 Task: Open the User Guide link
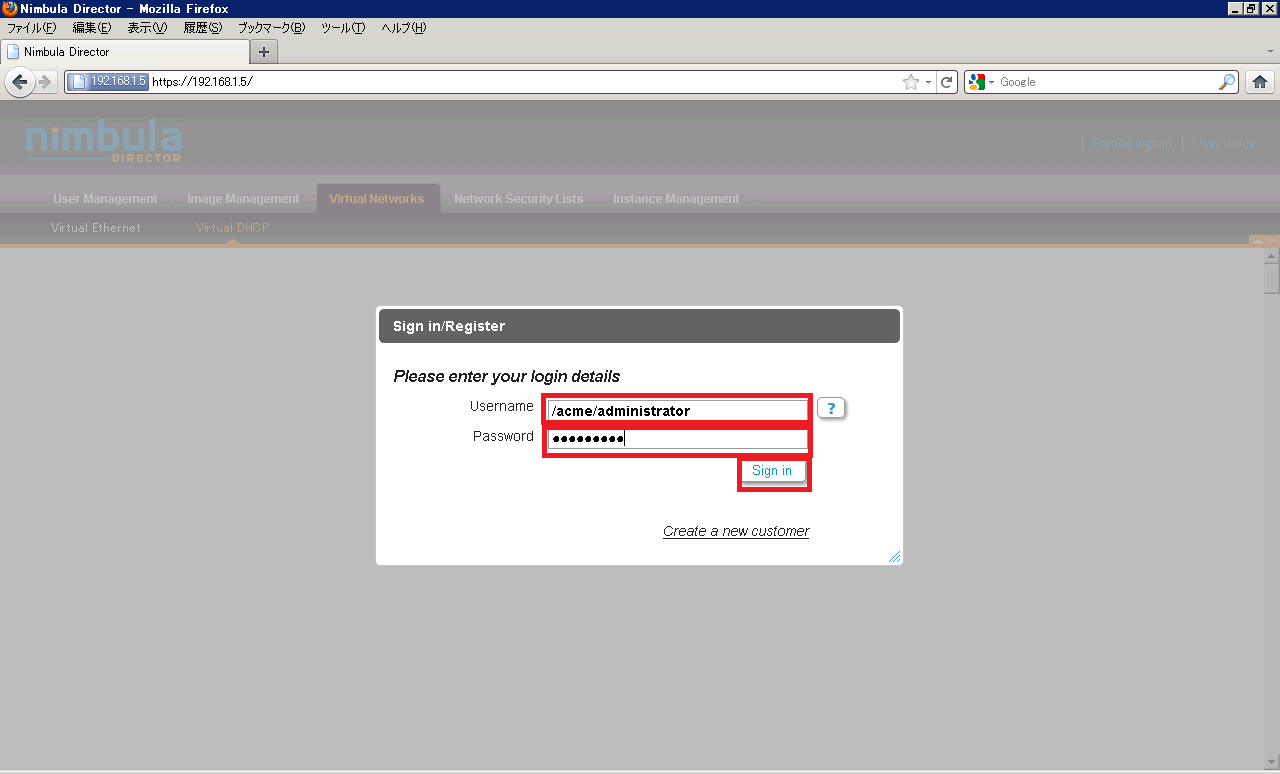click(1224, 144)
